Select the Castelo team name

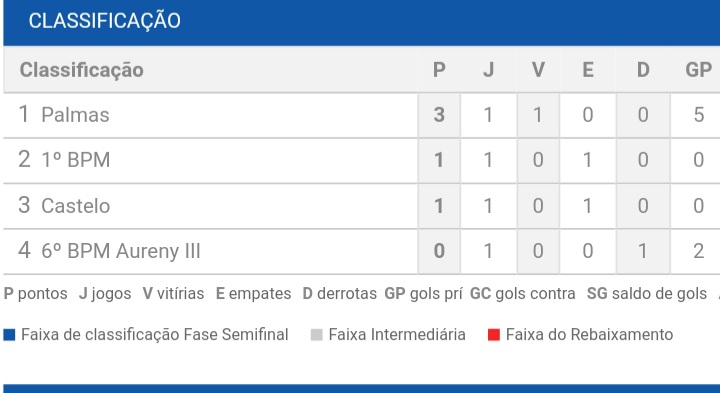point(76,206)
